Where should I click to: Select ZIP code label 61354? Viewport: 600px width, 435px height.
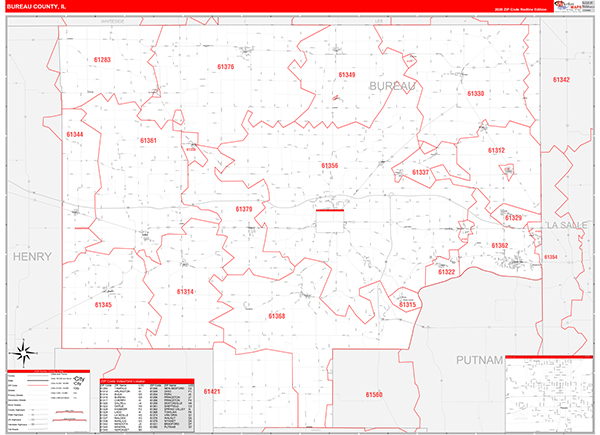click(x=551, y=257)
